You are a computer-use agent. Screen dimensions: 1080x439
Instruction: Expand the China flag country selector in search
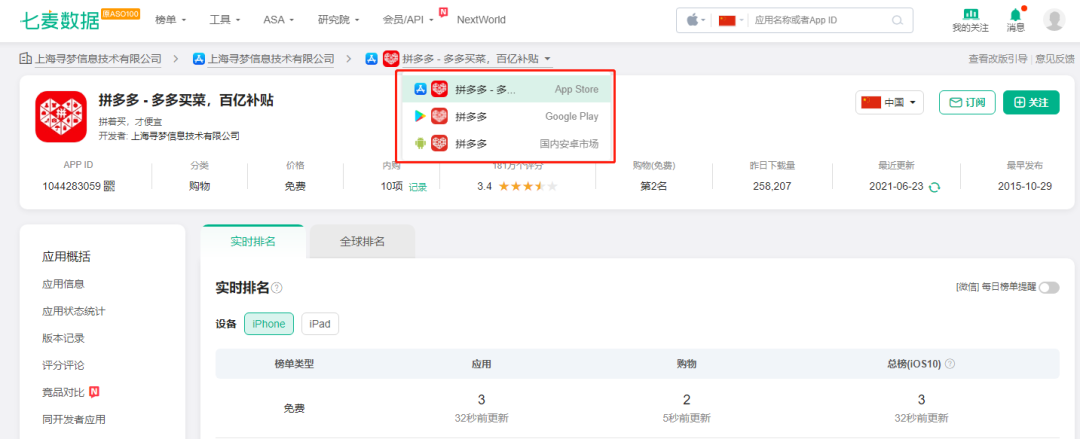[x=731, y=21]
